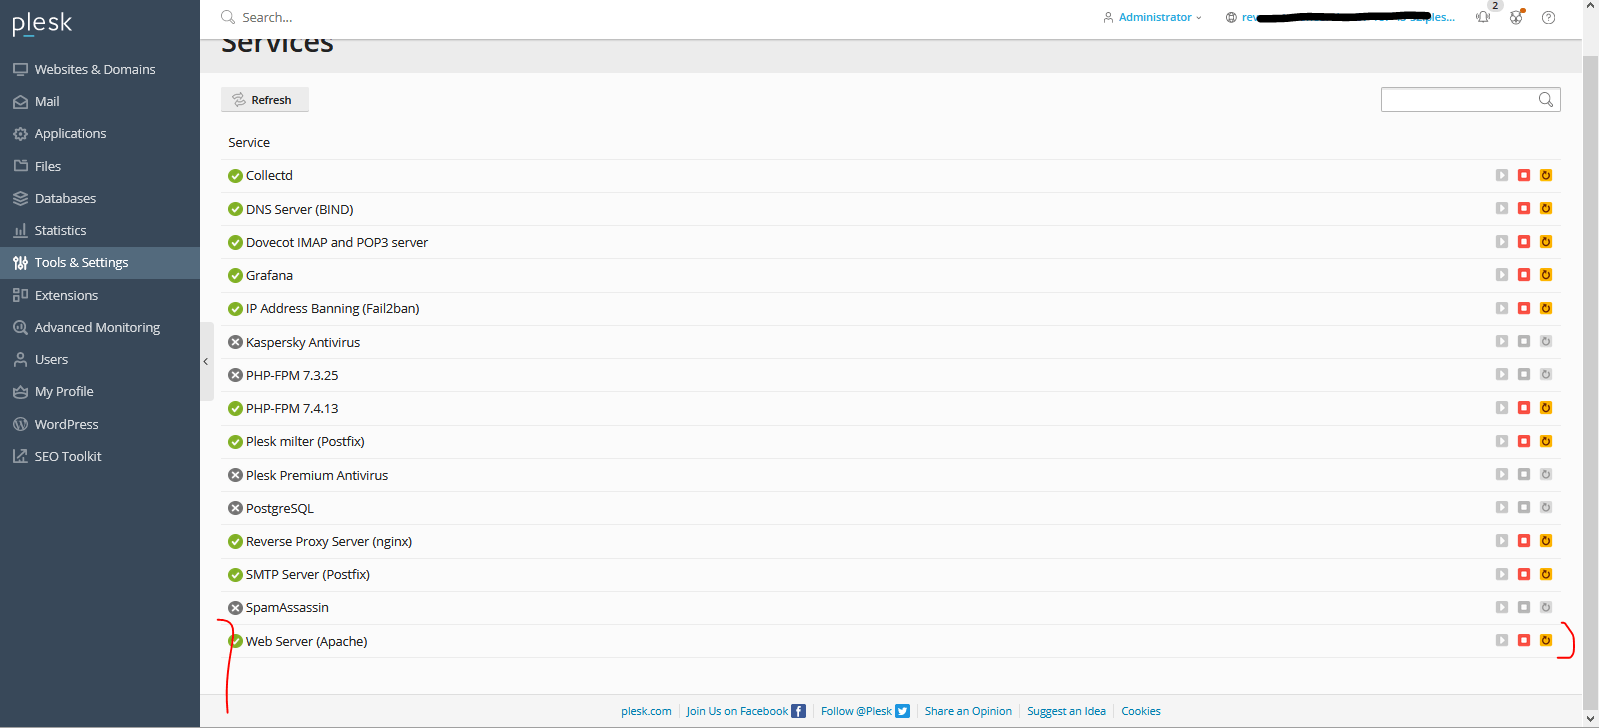Restart Reverse Proxy Server (nginx)
This screenshot has height=728, width=1599.
point(1546,540)
